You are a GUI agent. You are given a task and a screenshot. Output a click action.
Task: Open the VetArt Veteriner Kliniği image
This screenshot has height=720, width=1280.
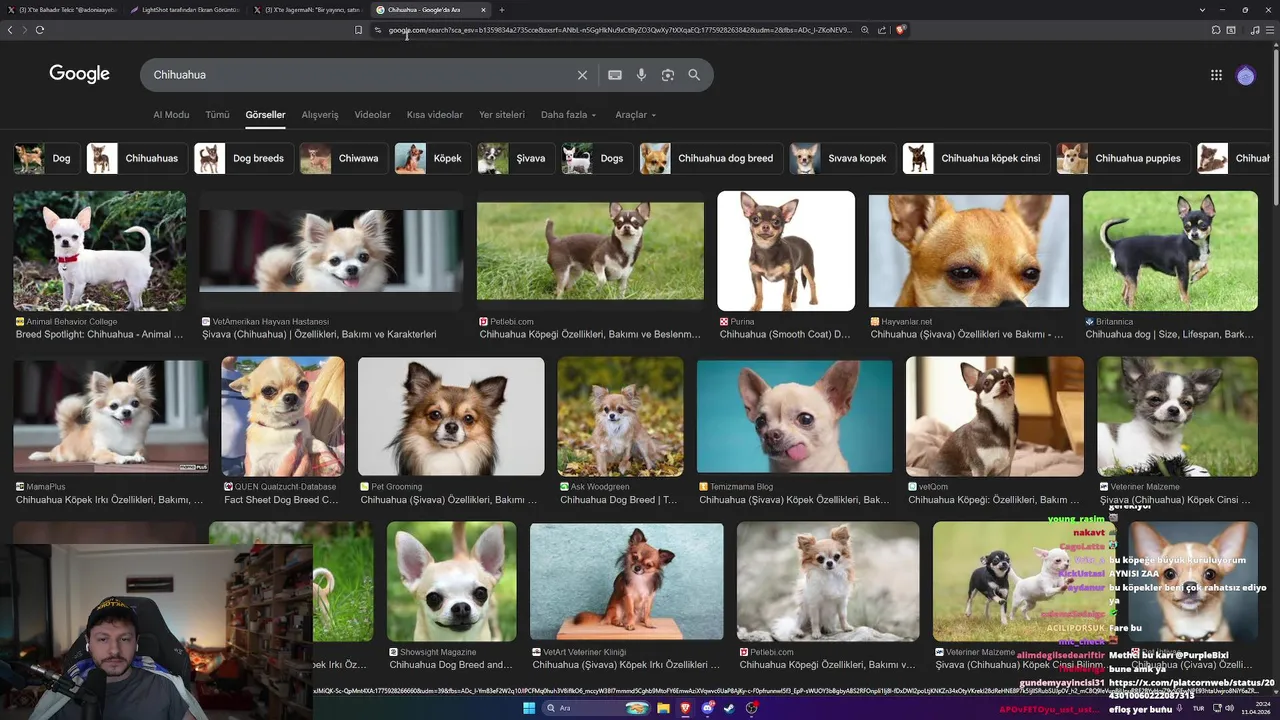(627, 581)
